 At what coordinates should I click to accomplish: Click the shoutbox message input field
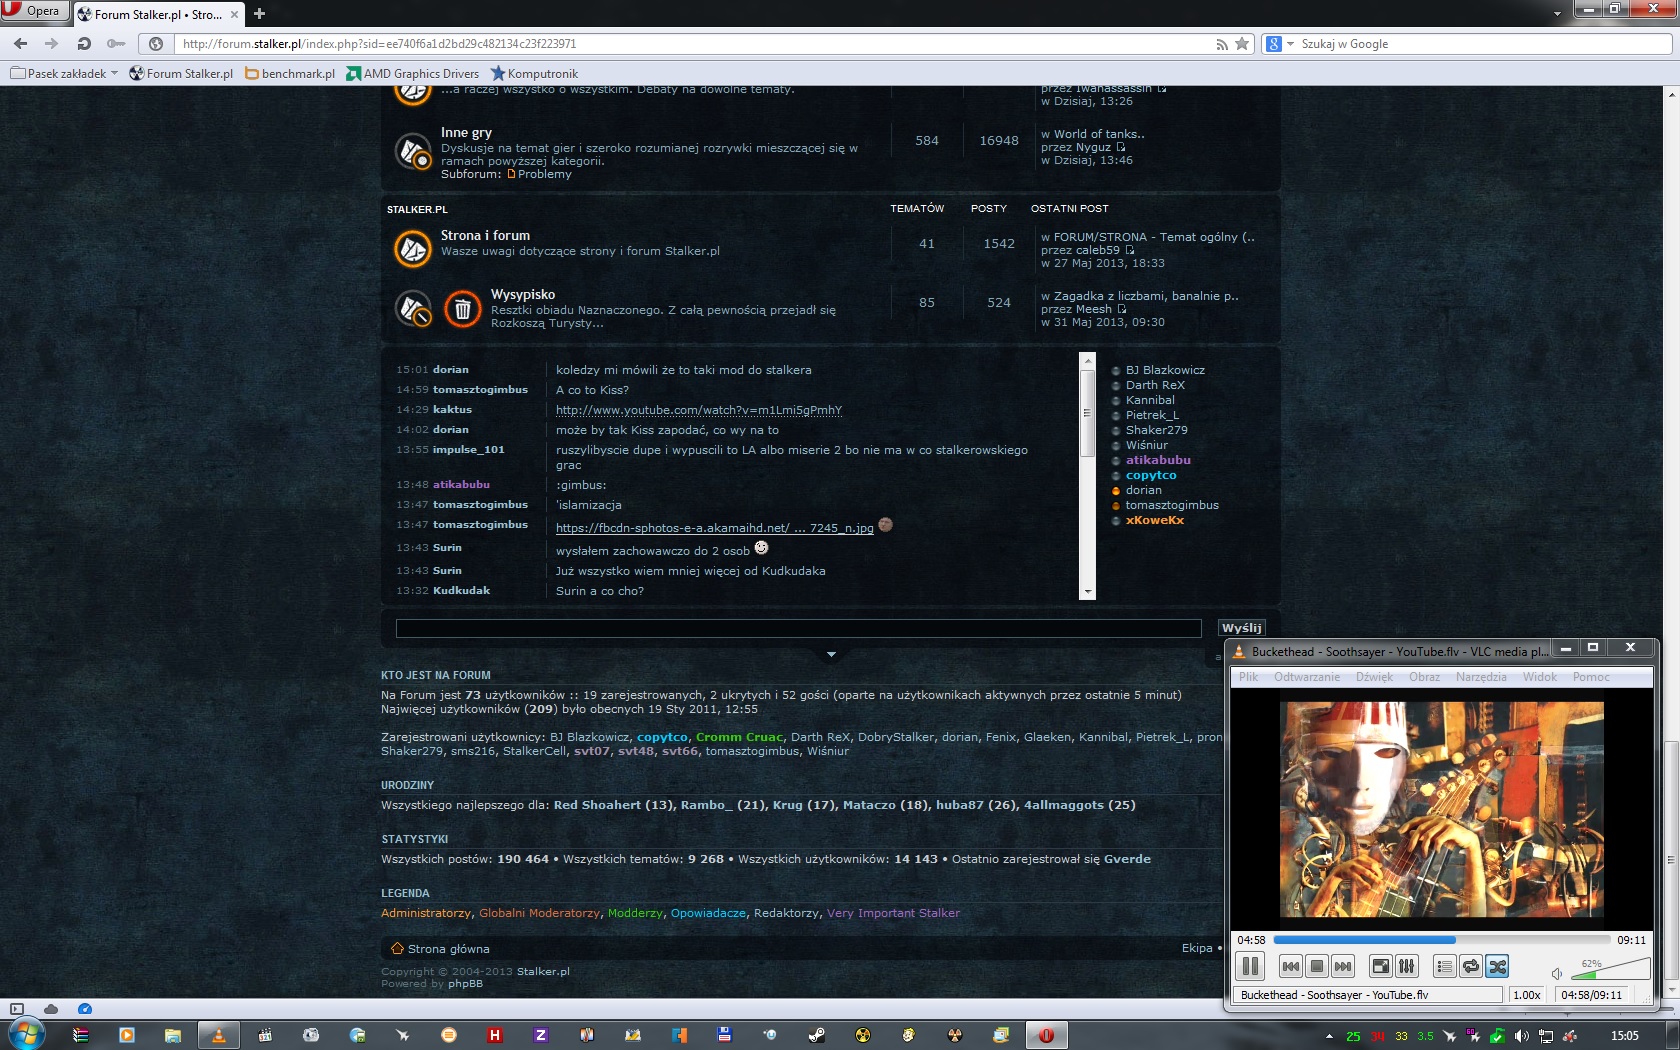[x=798, y=628]
